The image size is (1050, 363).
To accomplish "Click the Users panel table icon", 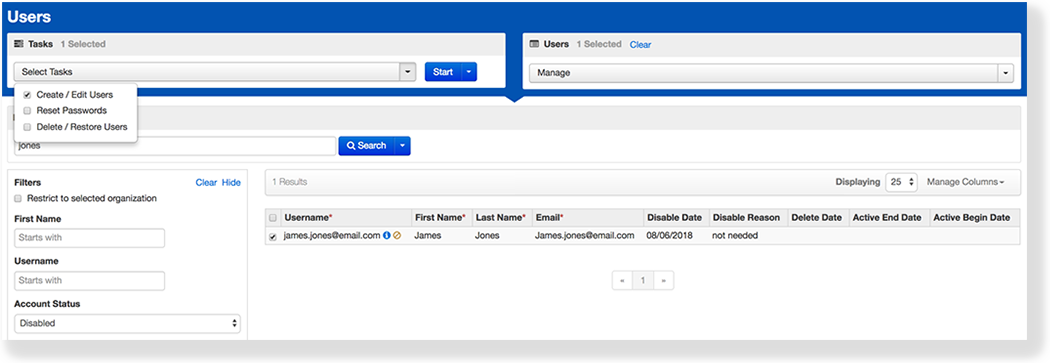I will click(534, 44).
